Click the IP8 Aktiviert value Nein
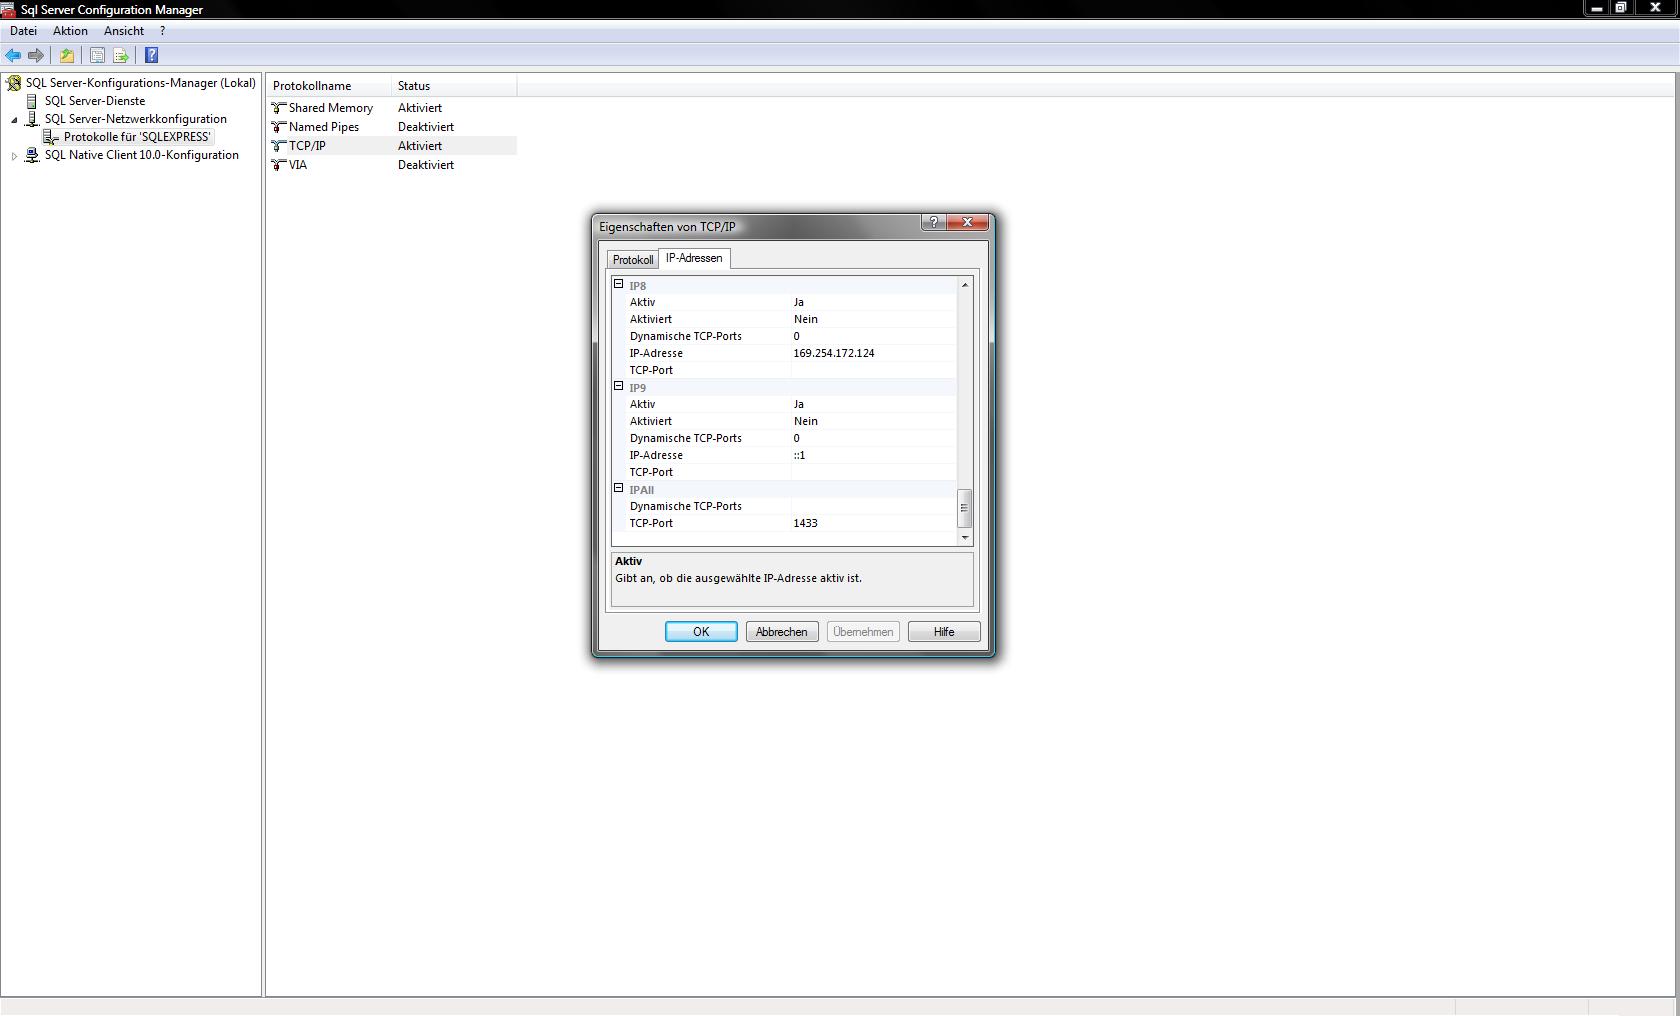 (873, 319)
